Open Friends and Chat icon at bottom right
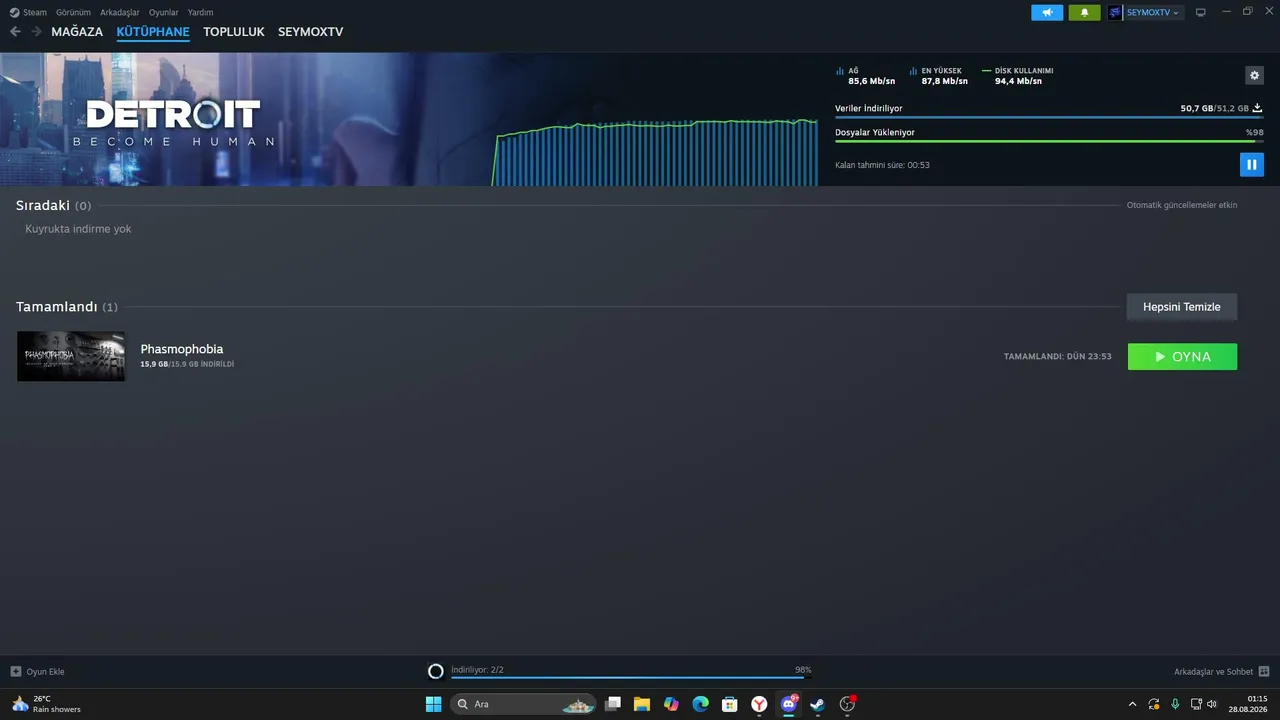Screen dimensions: 1280x720 1263,671
